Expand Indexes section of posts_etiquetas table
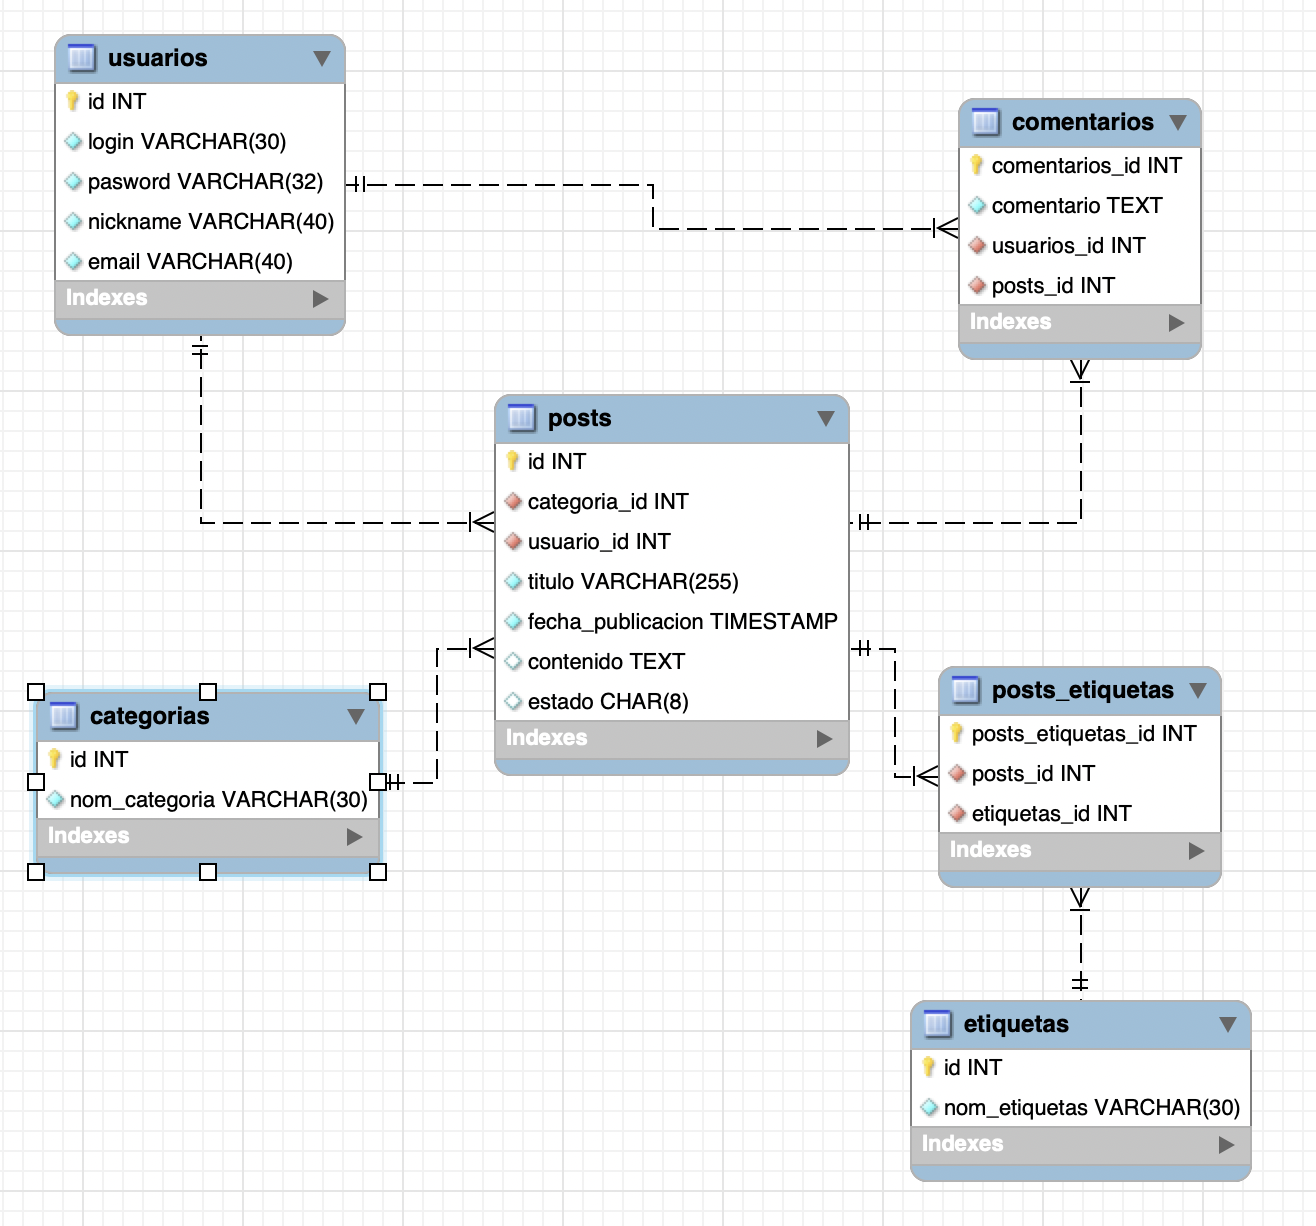Viewport: 1316px width, 1226px height. click(x=1196, y=850)
